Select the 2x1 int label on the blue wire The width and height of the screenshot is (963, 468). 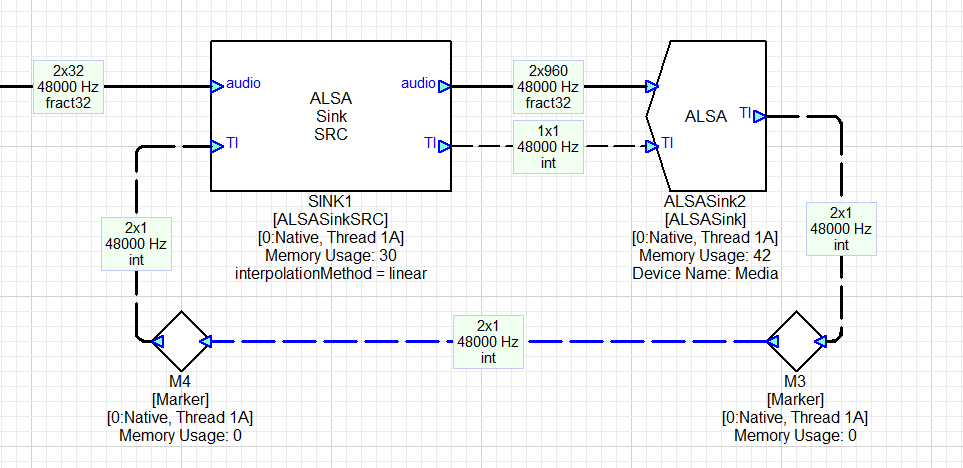click(x=488, y=341)
